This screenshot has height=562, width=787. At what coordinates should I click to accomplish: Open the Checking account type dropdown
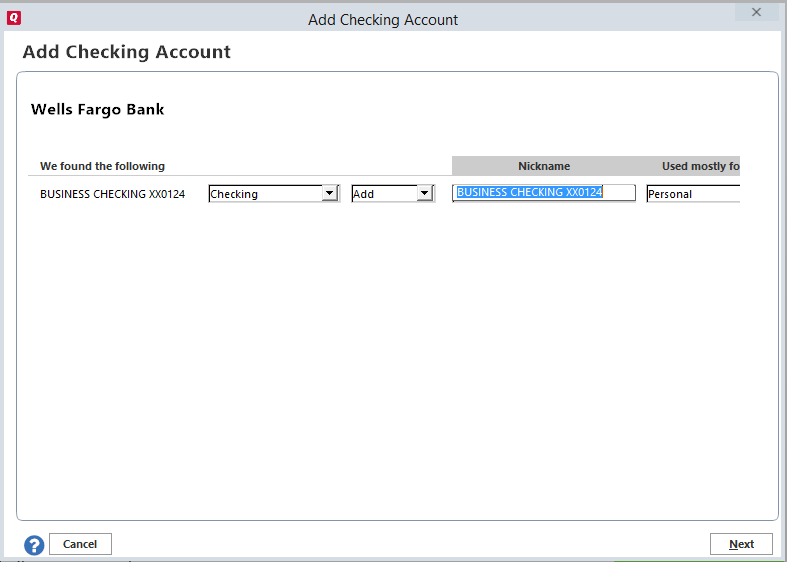pyautogui.click(x=274, y=194)
